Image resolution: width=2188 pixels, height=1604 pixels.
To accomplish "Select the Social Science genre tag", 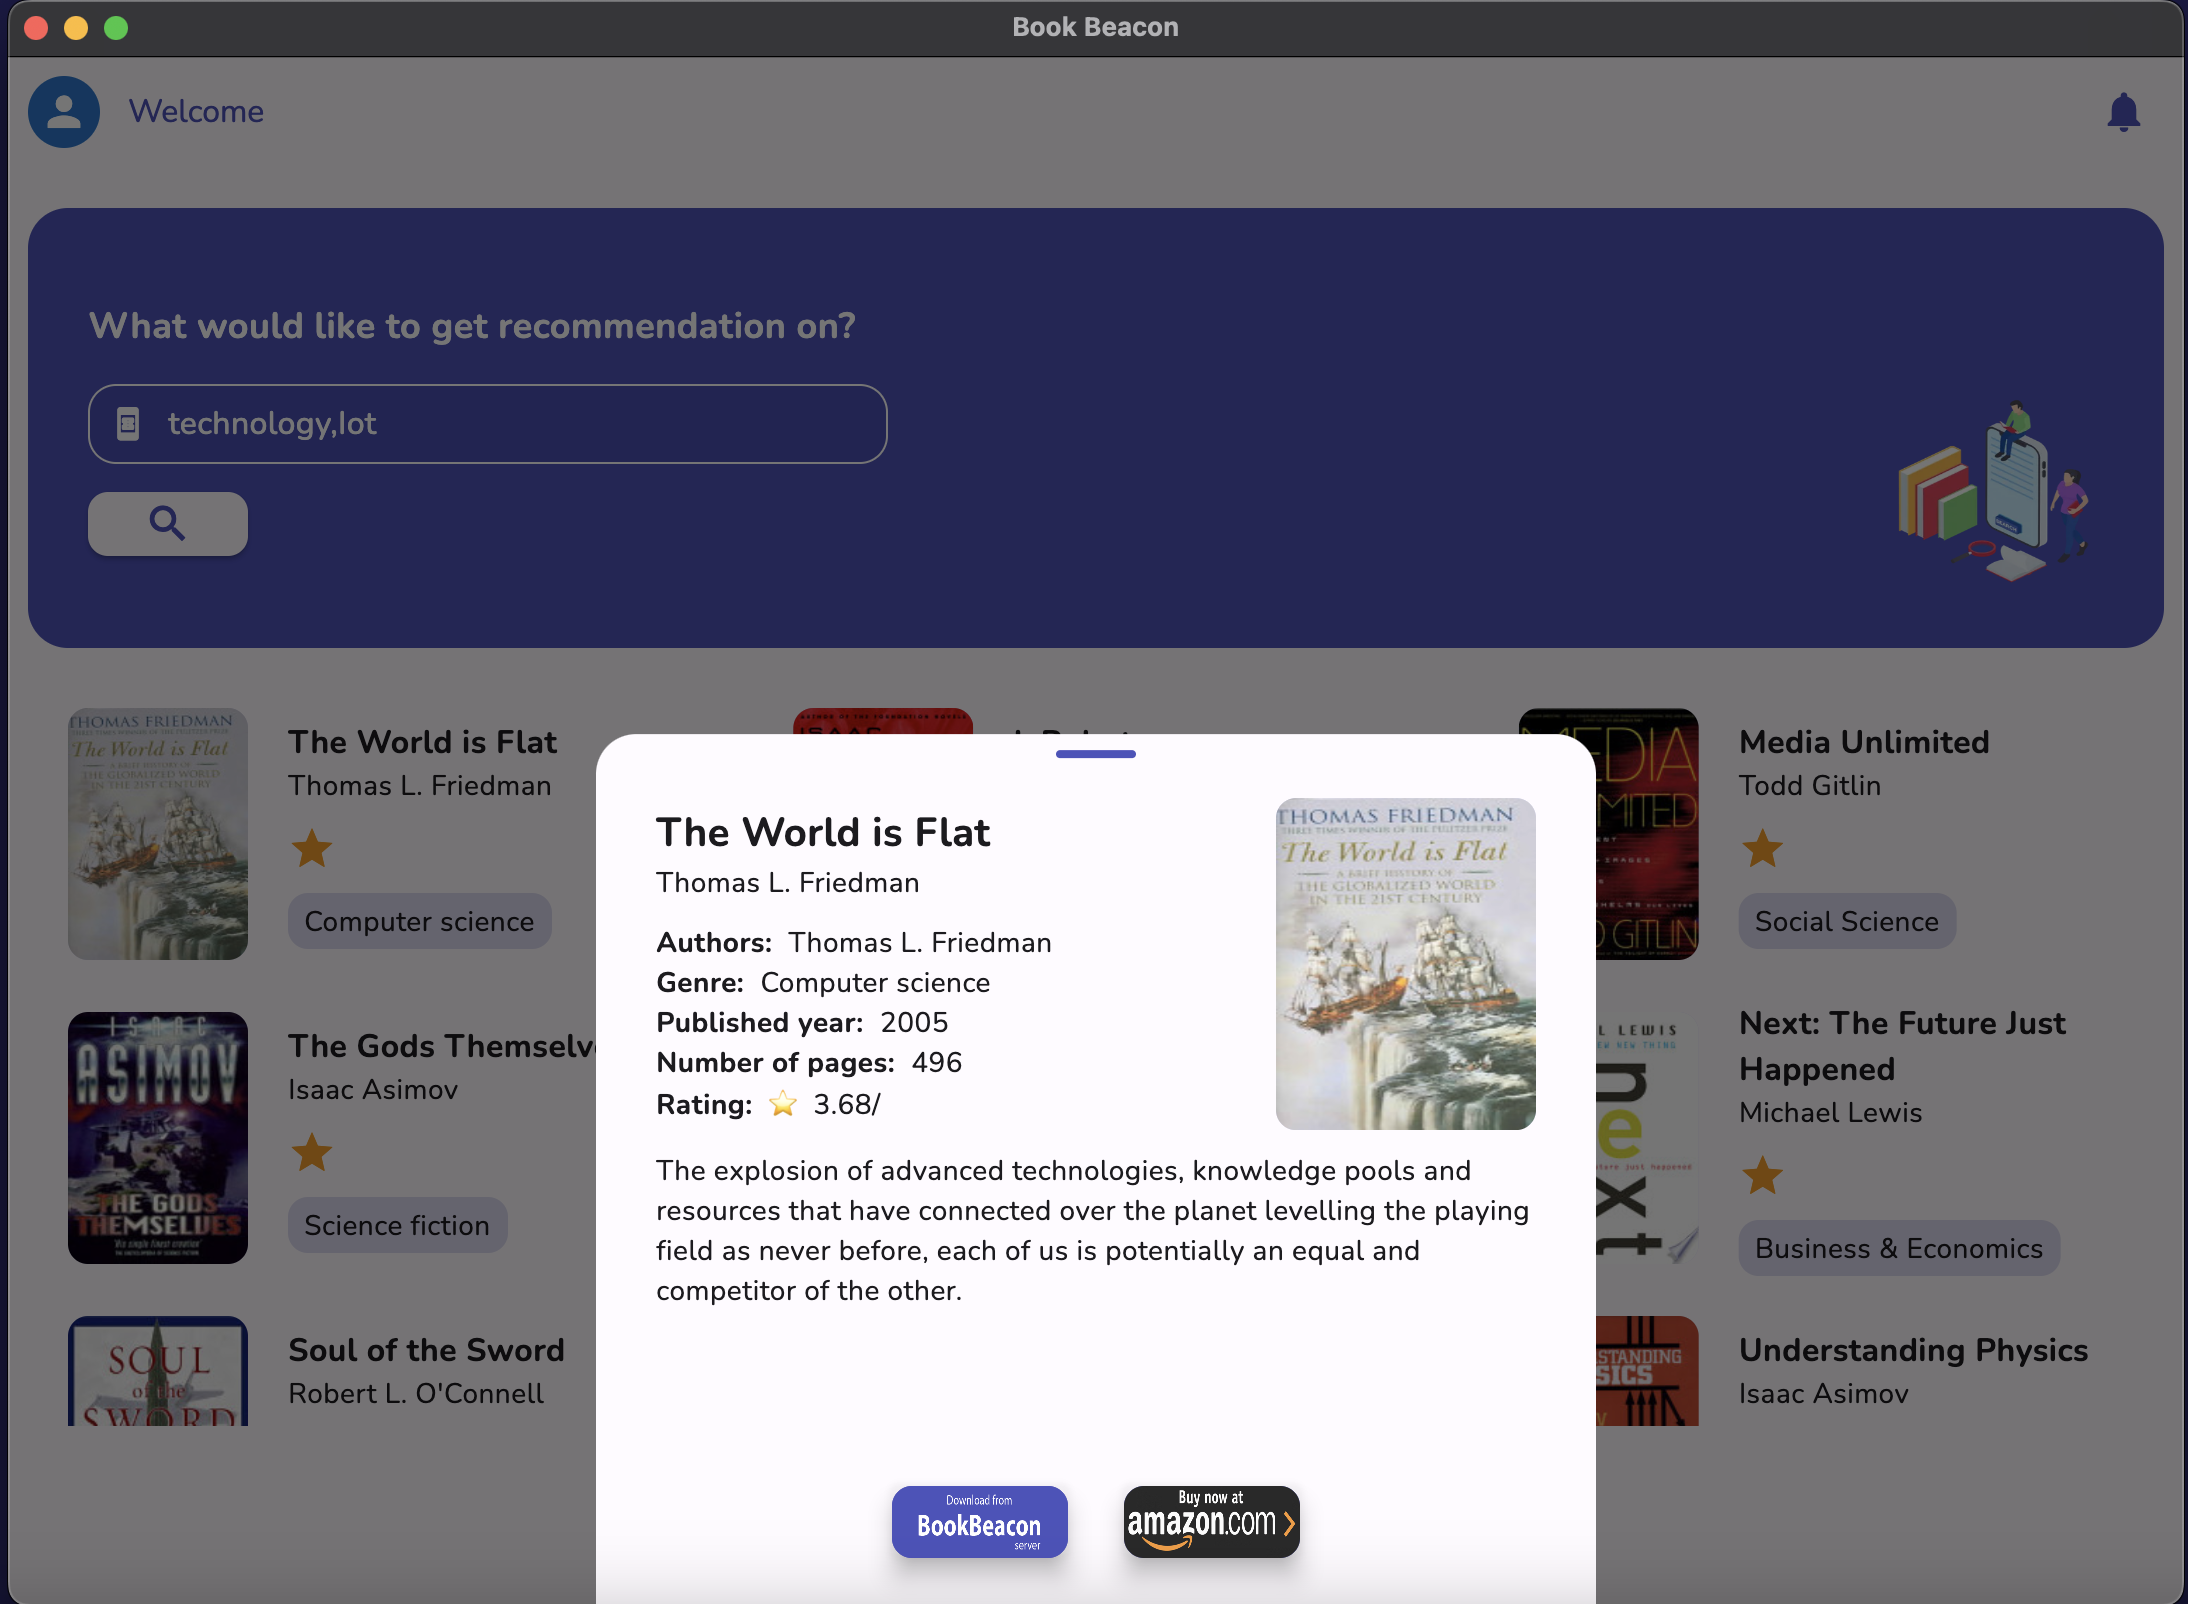I will click(1846, 921).
